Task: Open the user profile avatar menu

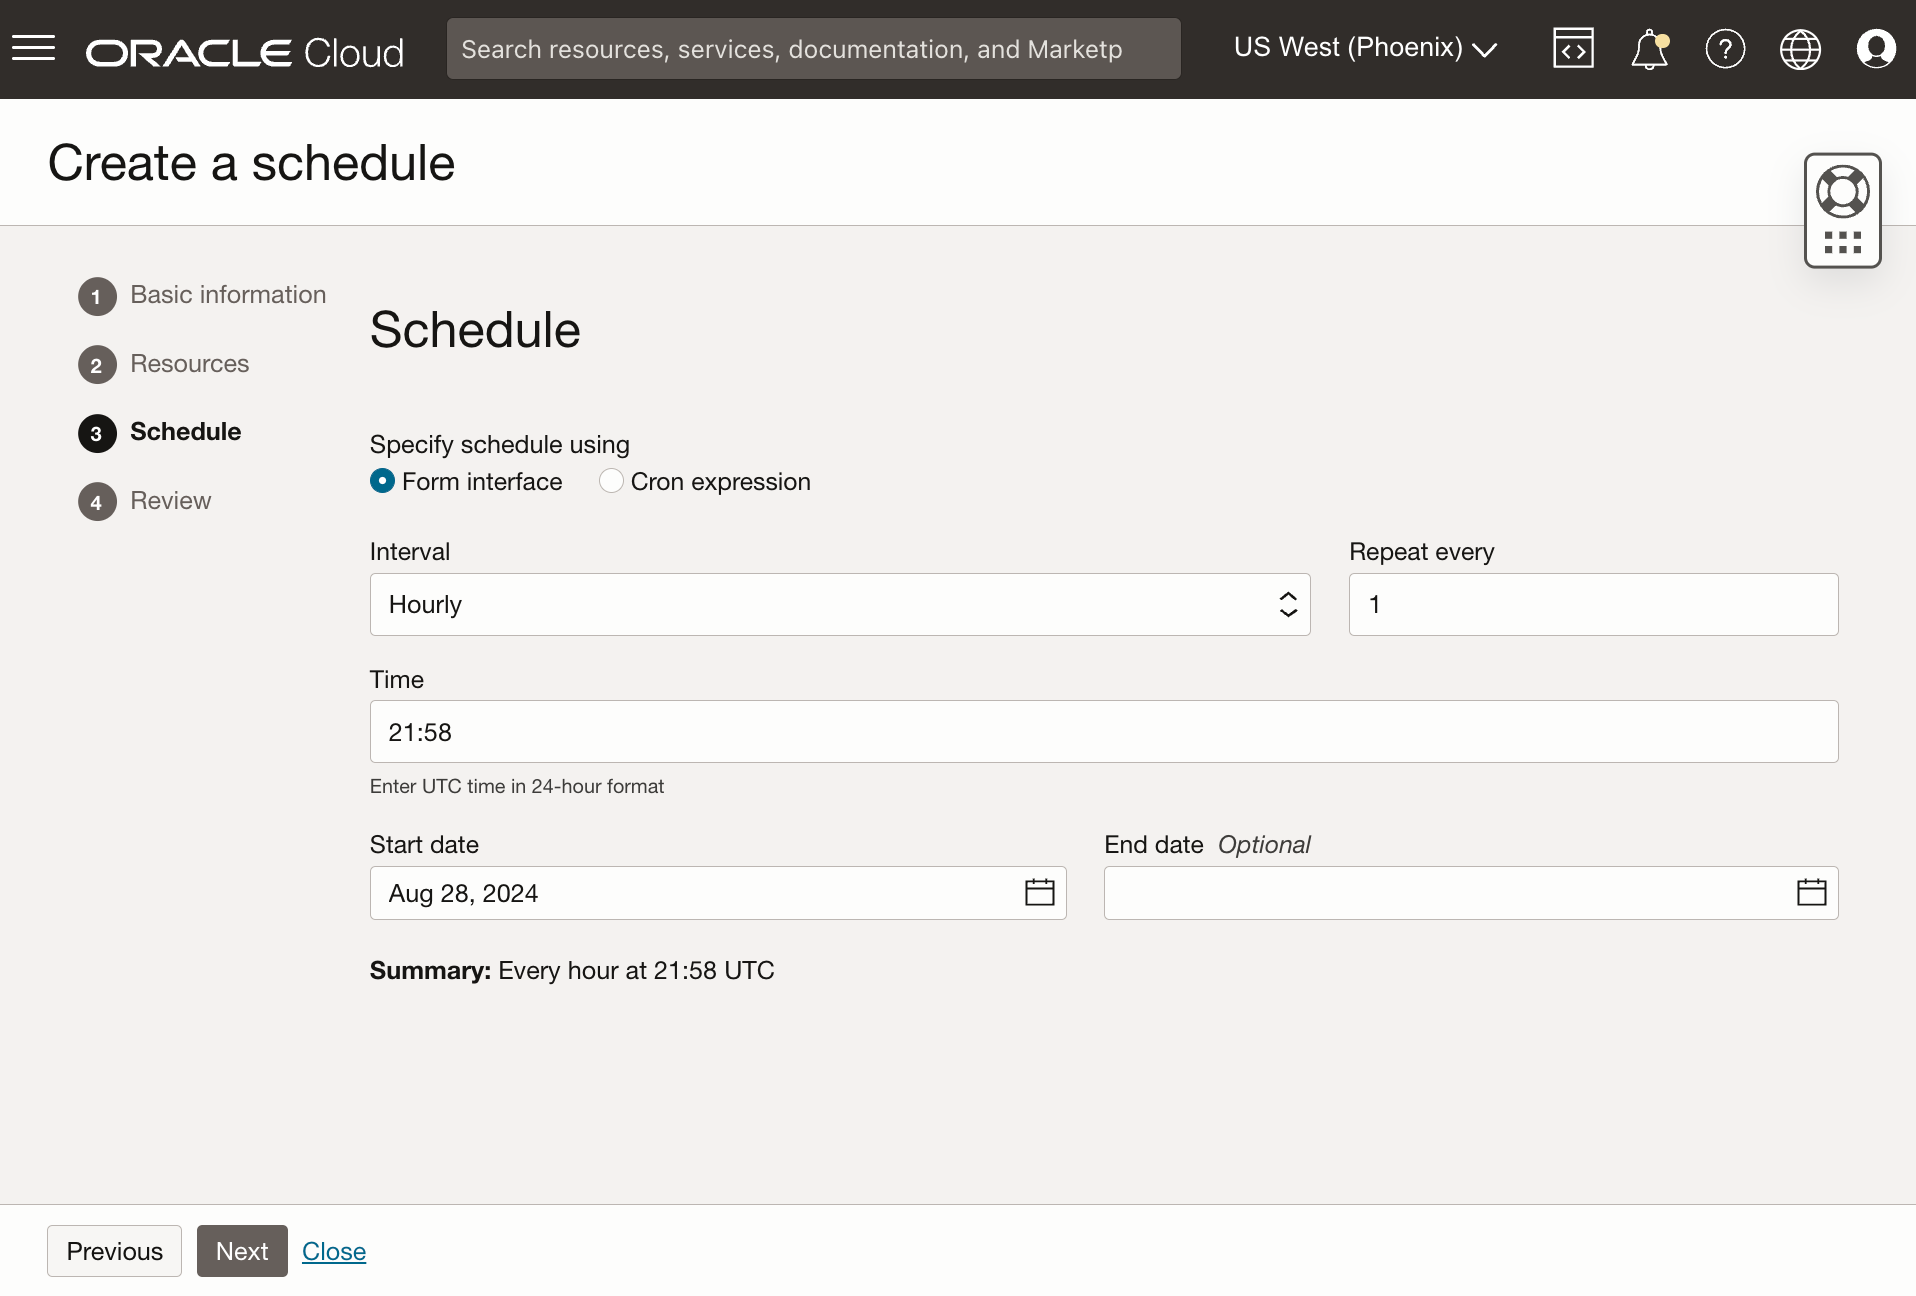Action: click(x=1875, y=48)
